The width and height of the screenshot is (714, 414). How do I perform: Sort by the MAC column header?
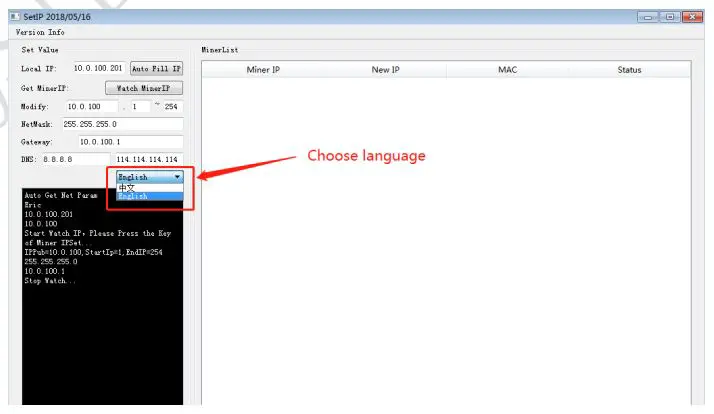pyautogui.click(x=507, y=70)
